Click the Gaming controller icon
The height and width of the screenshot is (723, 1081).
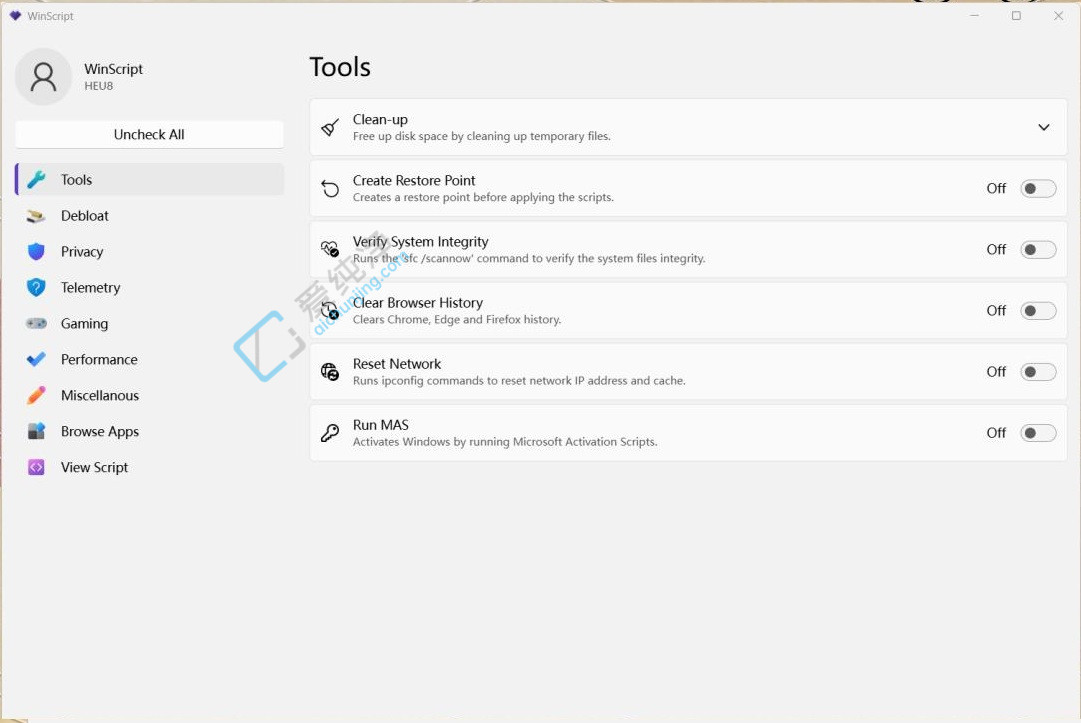pyautogui.click(x=36, y=324)
